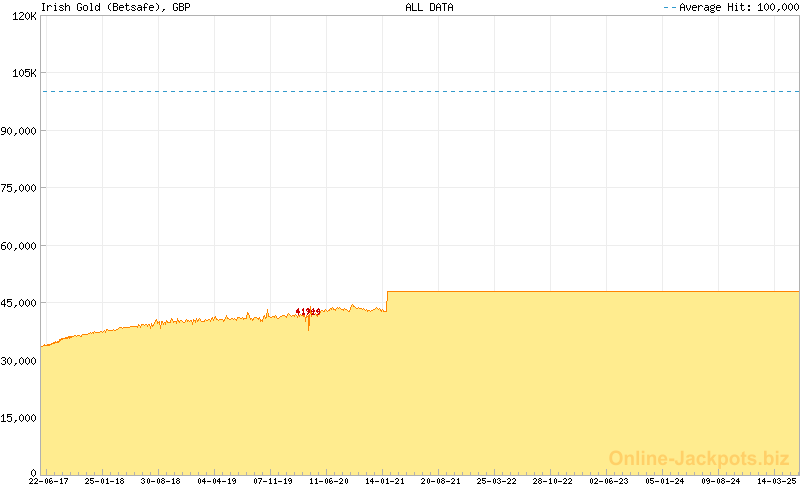
Task: Click the 30-08-18 date on x-axis
Action: click(x=160, y=481)
